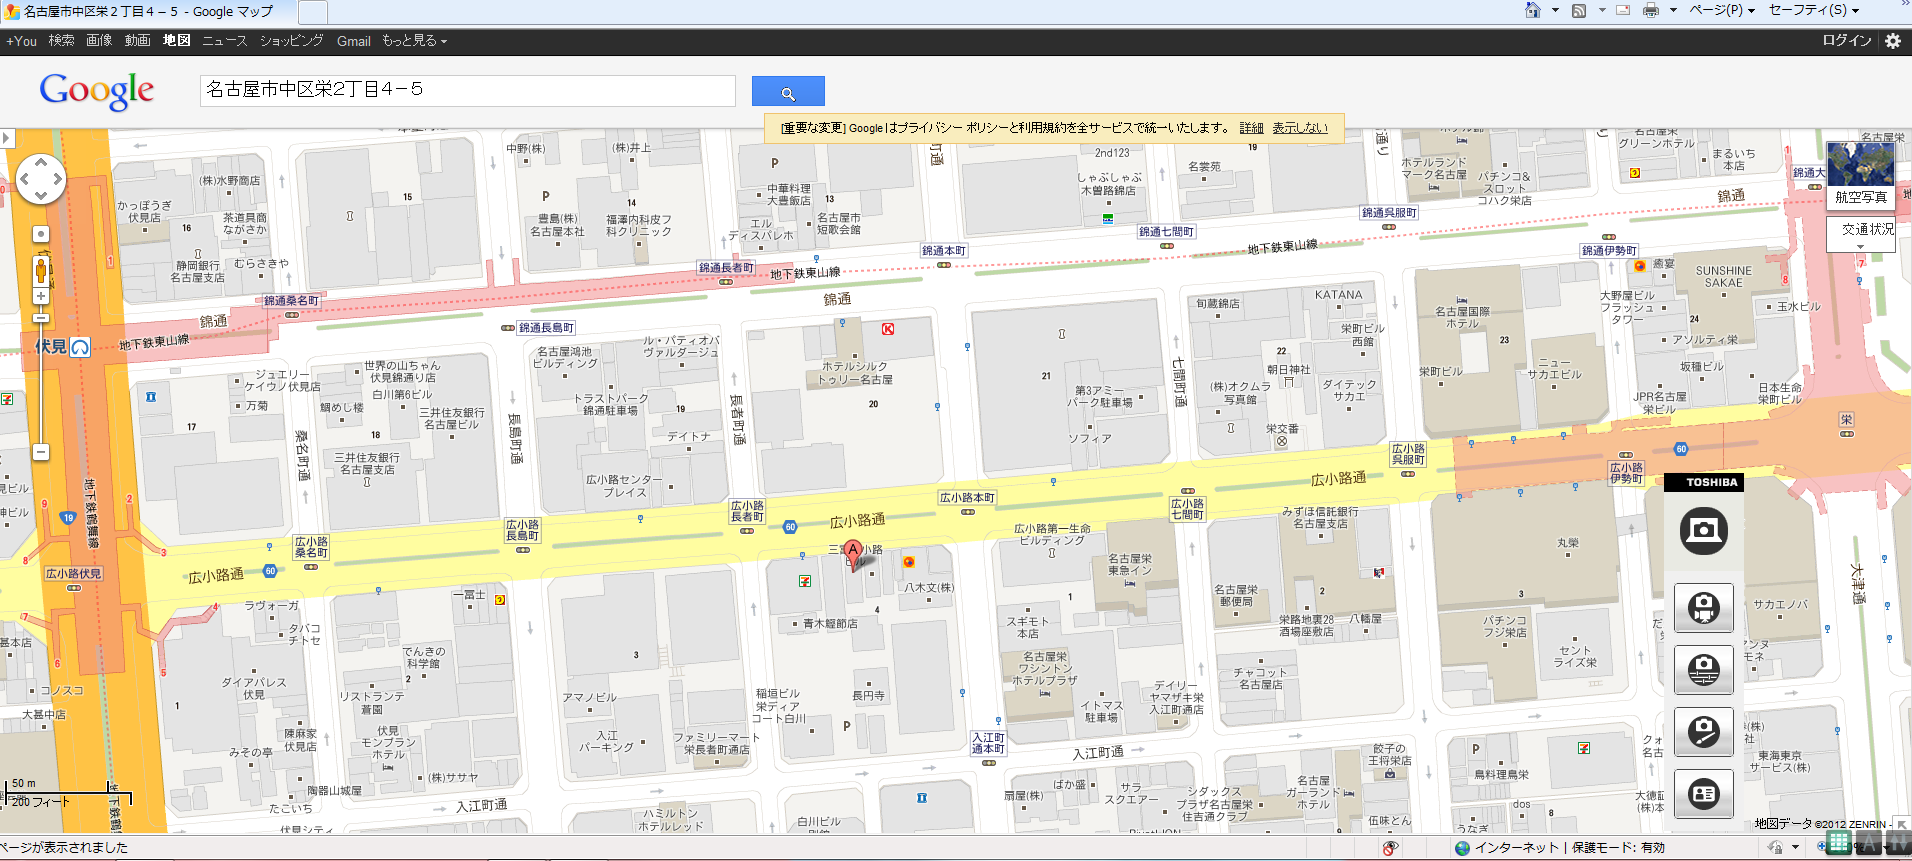The height and width of the screenshot is (861, 1912).
Task: Click the print icon
Action: click(x=1650, y=10)
